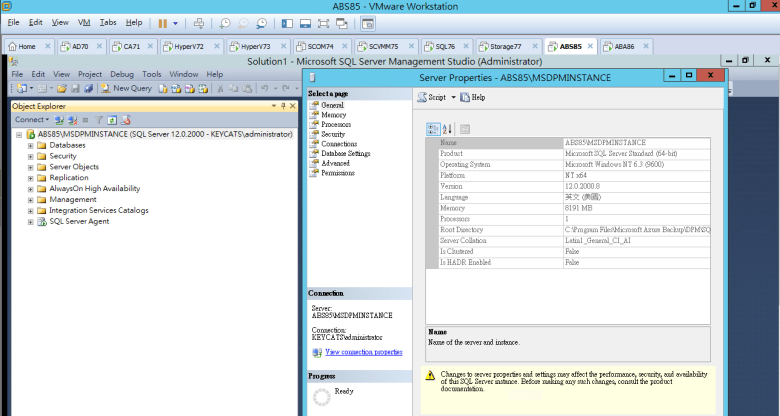Click the Refresh icon in Object Explorer toolbar
This screenshot has height=416, width=780.
click(112, 119)
